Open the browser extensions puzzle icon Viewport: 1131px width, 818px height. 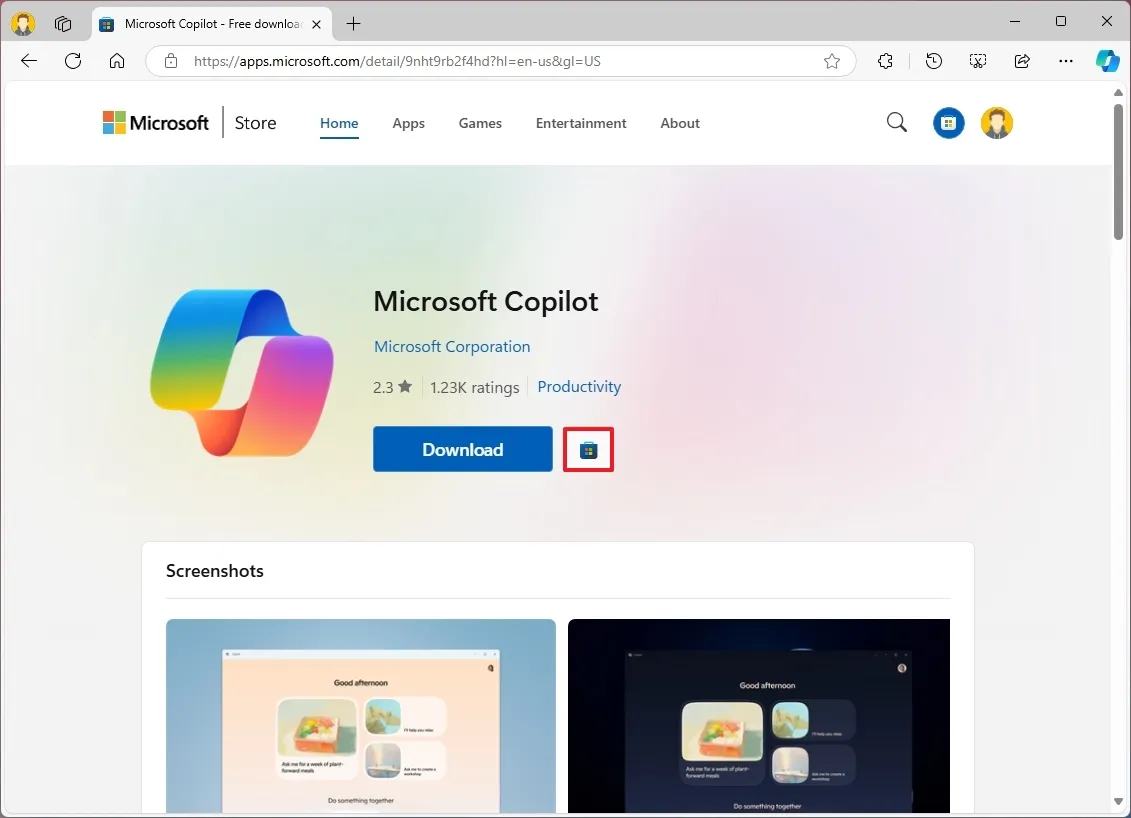tap(886, 61)
